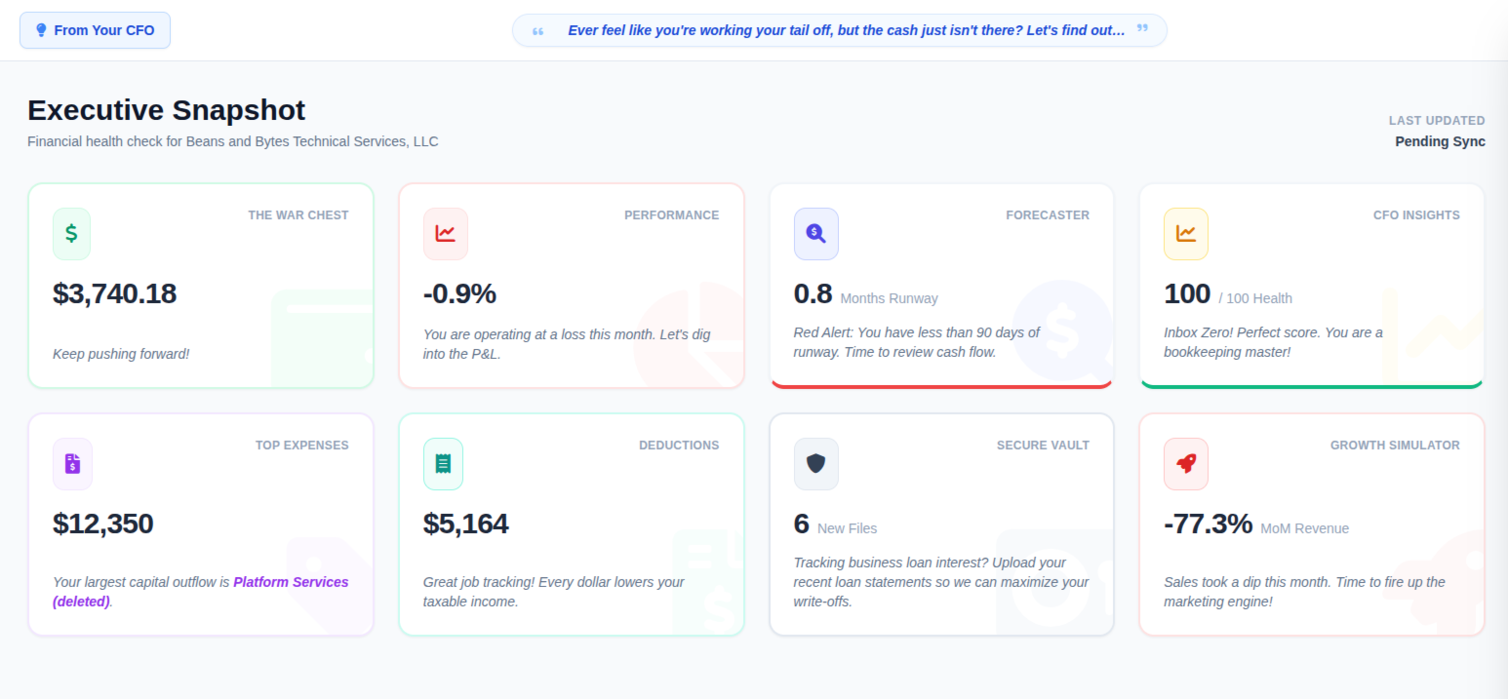
Task: Open the CFO Insights 100 Health card
Action: point(1312,285)
